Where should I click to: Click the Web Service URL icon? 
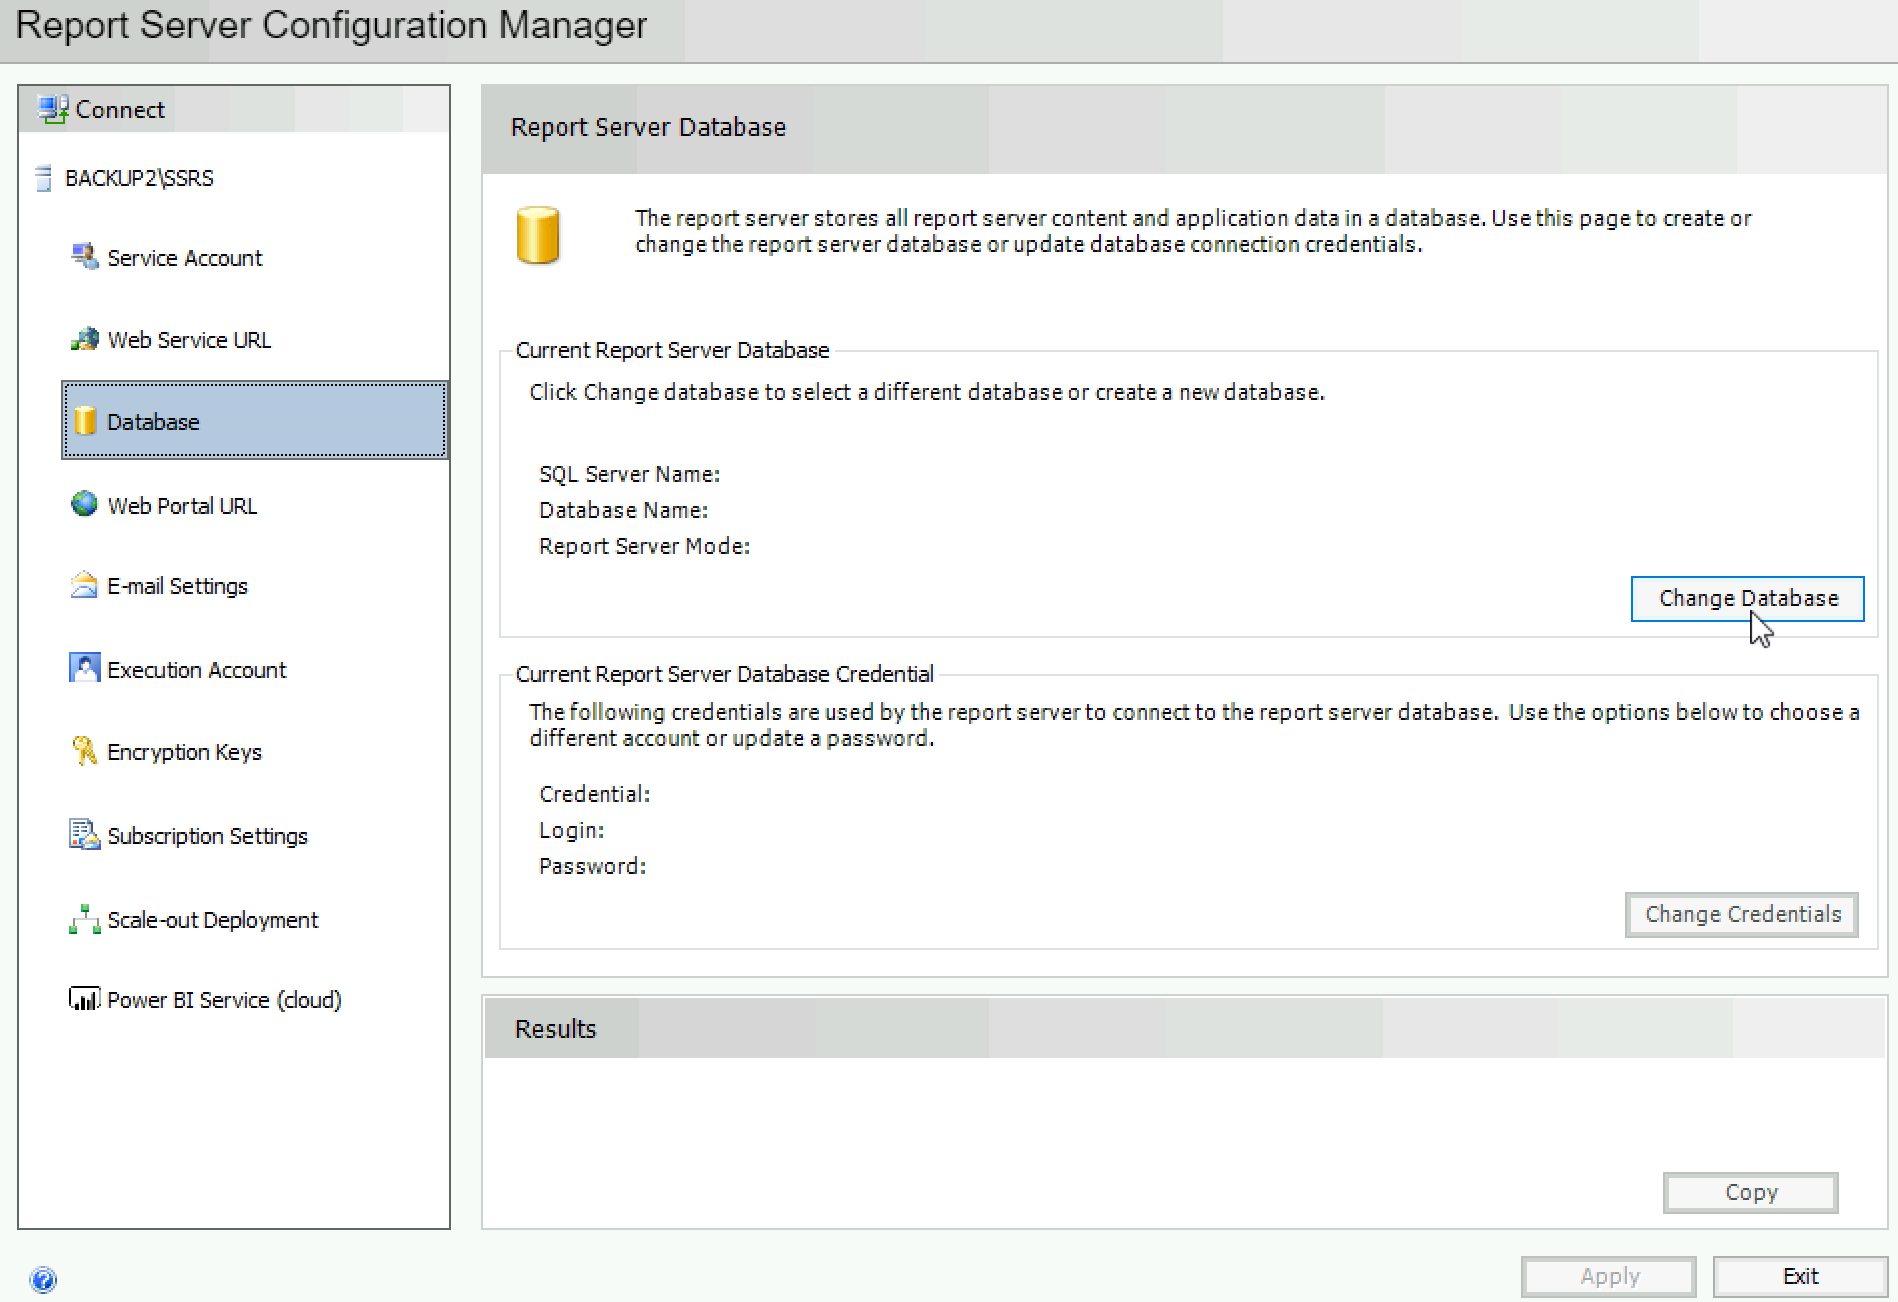point(85,339)
